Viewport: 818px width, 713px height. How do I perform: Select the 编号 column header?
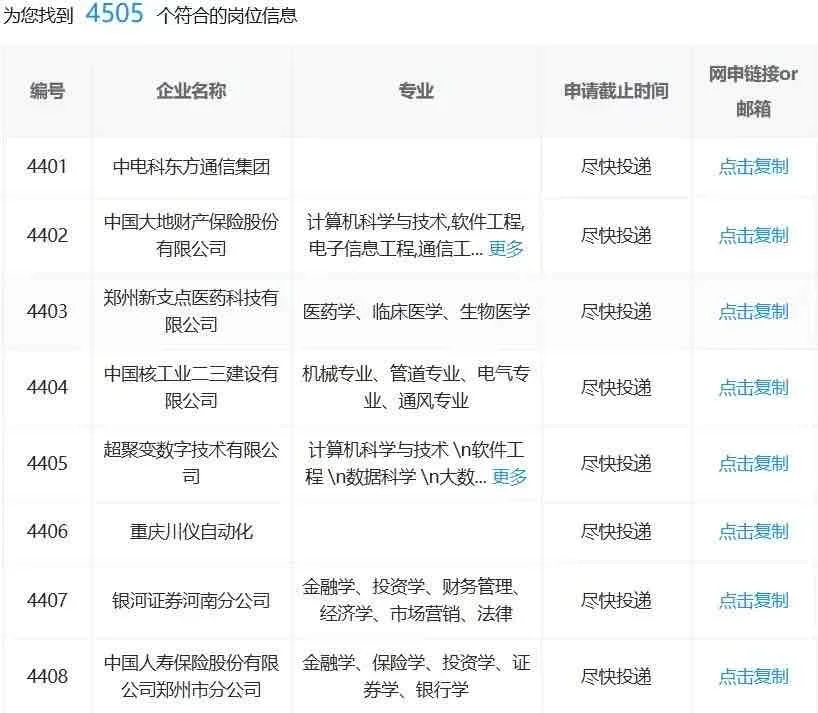coord(47,91)
